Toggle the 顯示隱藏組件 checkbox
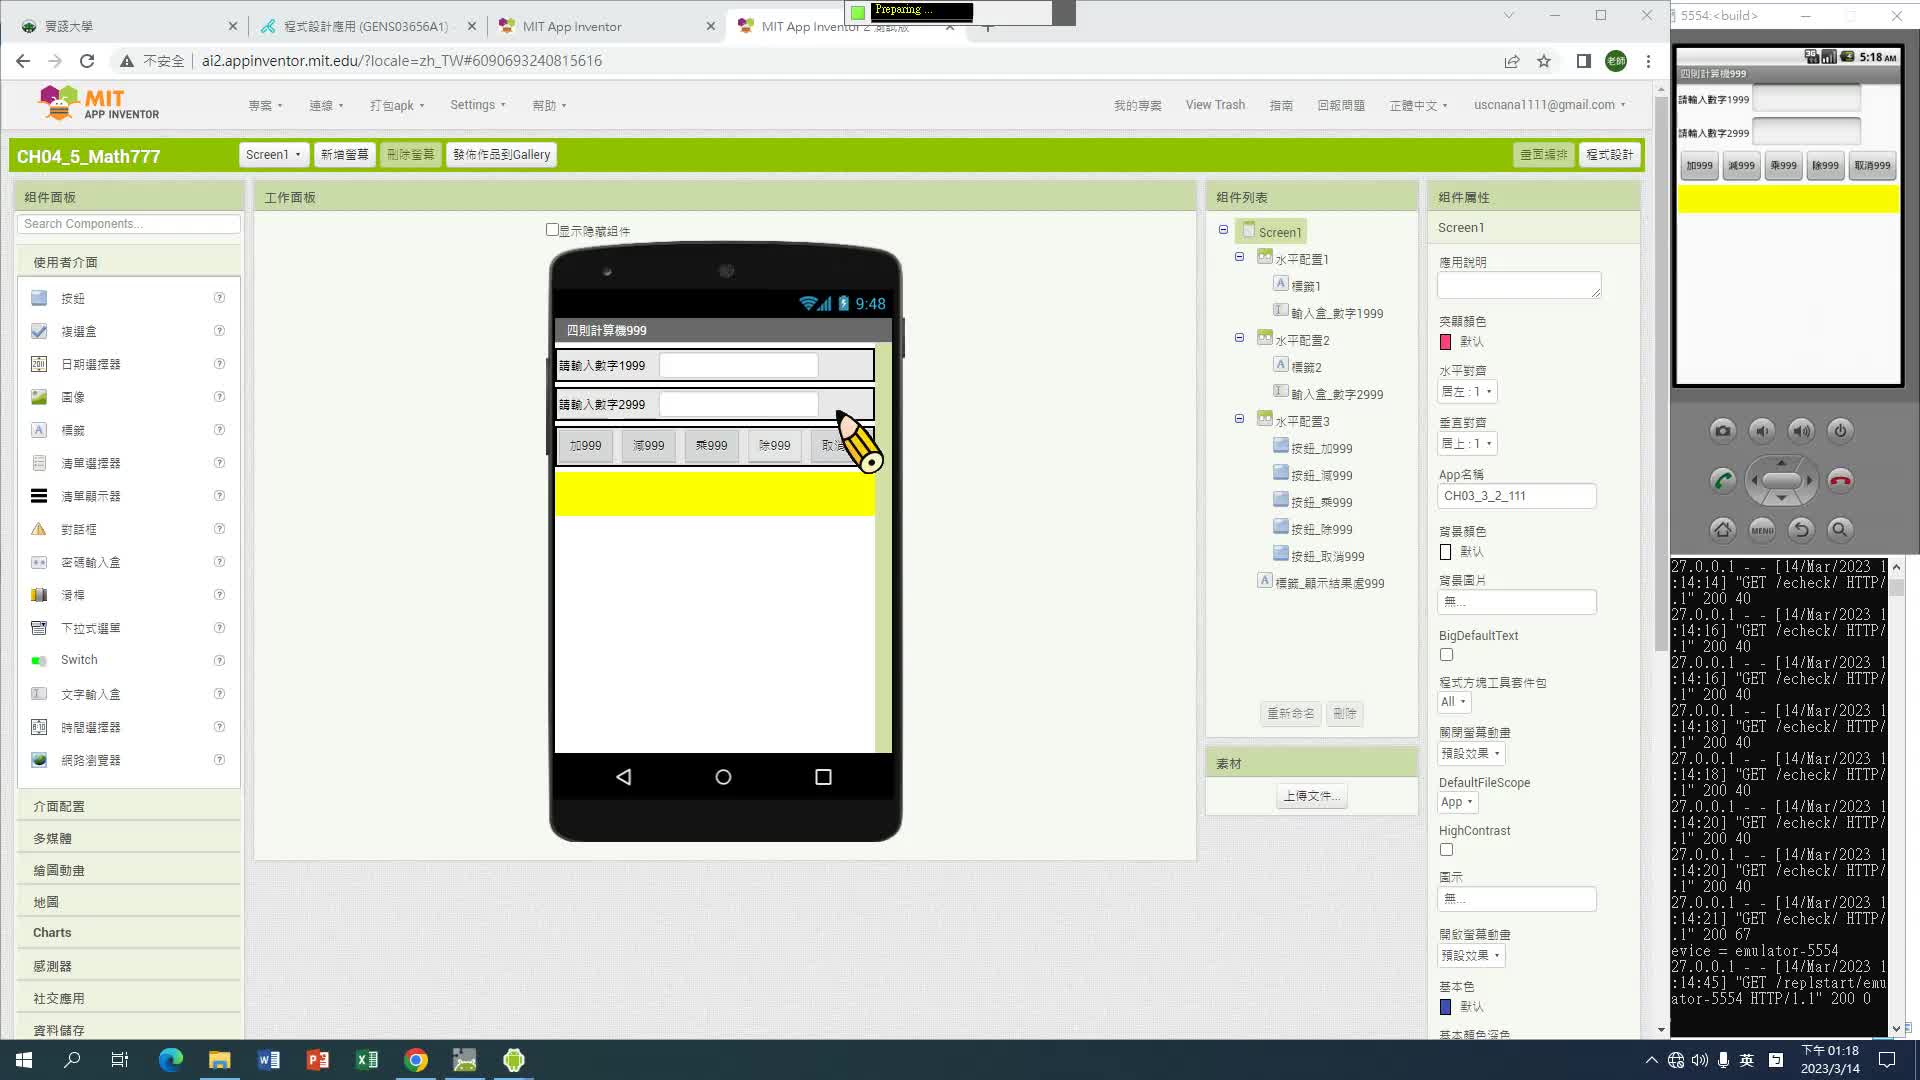The width and height of the screenshot is (1920, 1080). [552, 230]
